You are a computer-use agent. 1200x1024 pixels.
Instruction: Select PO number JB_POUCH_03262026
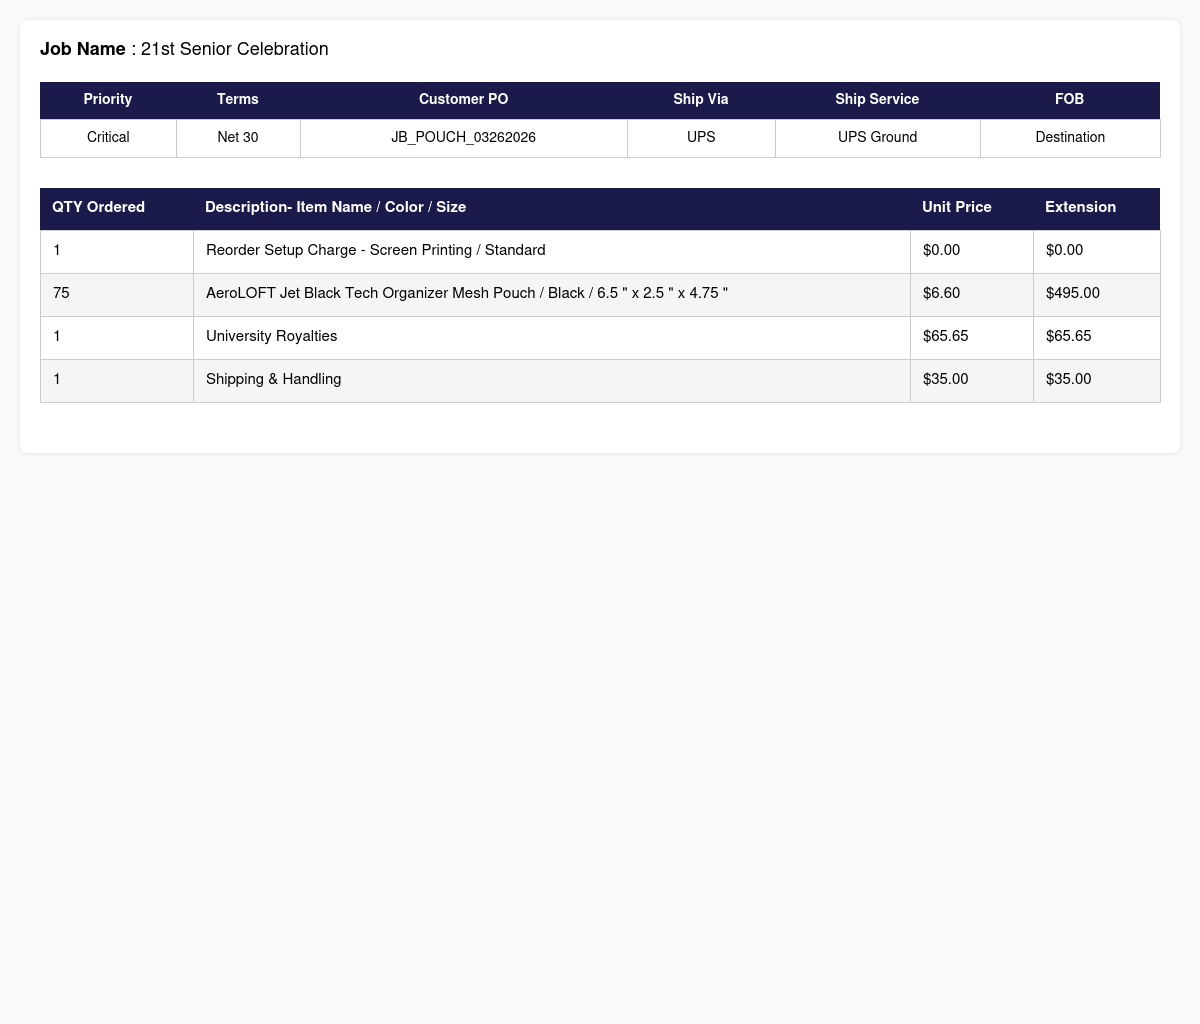tap(464, 138)
